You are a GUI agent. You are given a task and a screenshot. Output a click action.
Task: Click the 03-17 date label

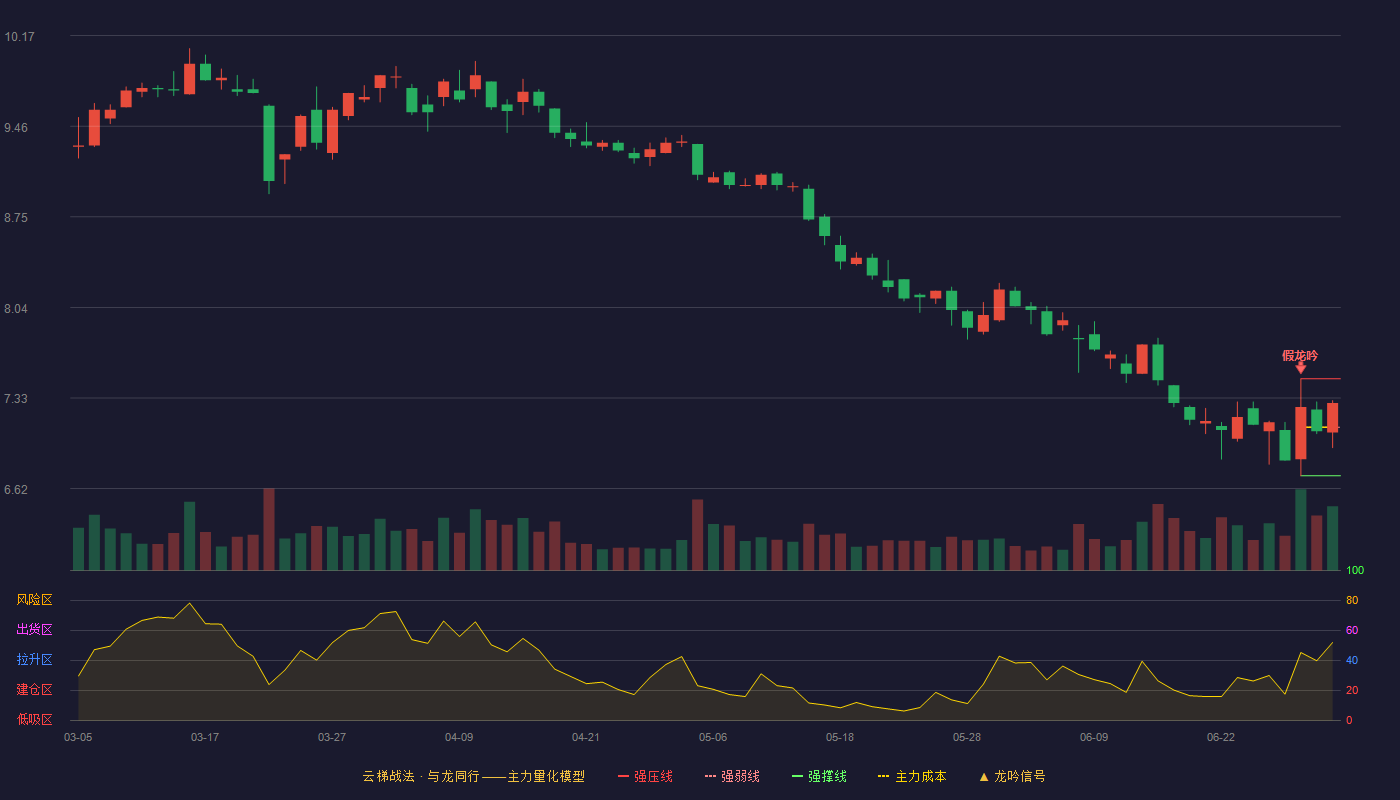[205, 737]
